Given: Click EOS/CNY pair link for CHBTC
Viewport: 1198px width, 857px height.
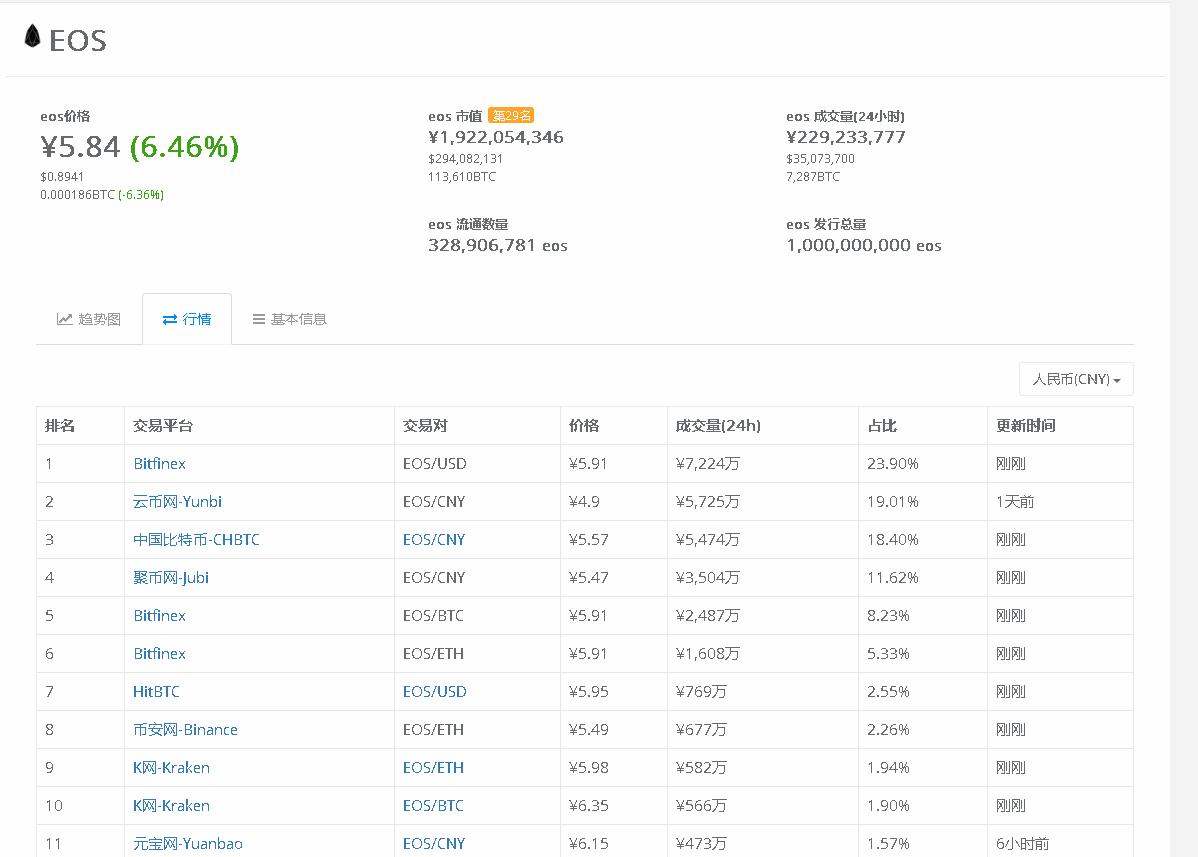Looking at the screenshot, I should point(434,540).
